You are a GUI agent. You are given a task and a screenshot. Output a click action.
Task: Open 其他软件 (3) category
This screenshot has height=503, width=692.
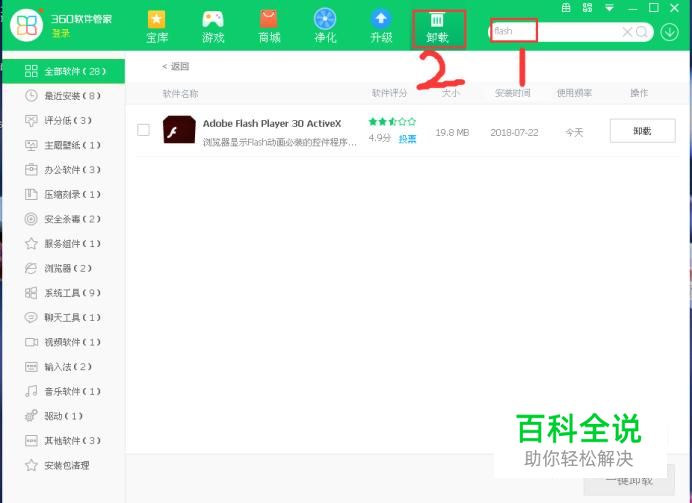point(64,441)
